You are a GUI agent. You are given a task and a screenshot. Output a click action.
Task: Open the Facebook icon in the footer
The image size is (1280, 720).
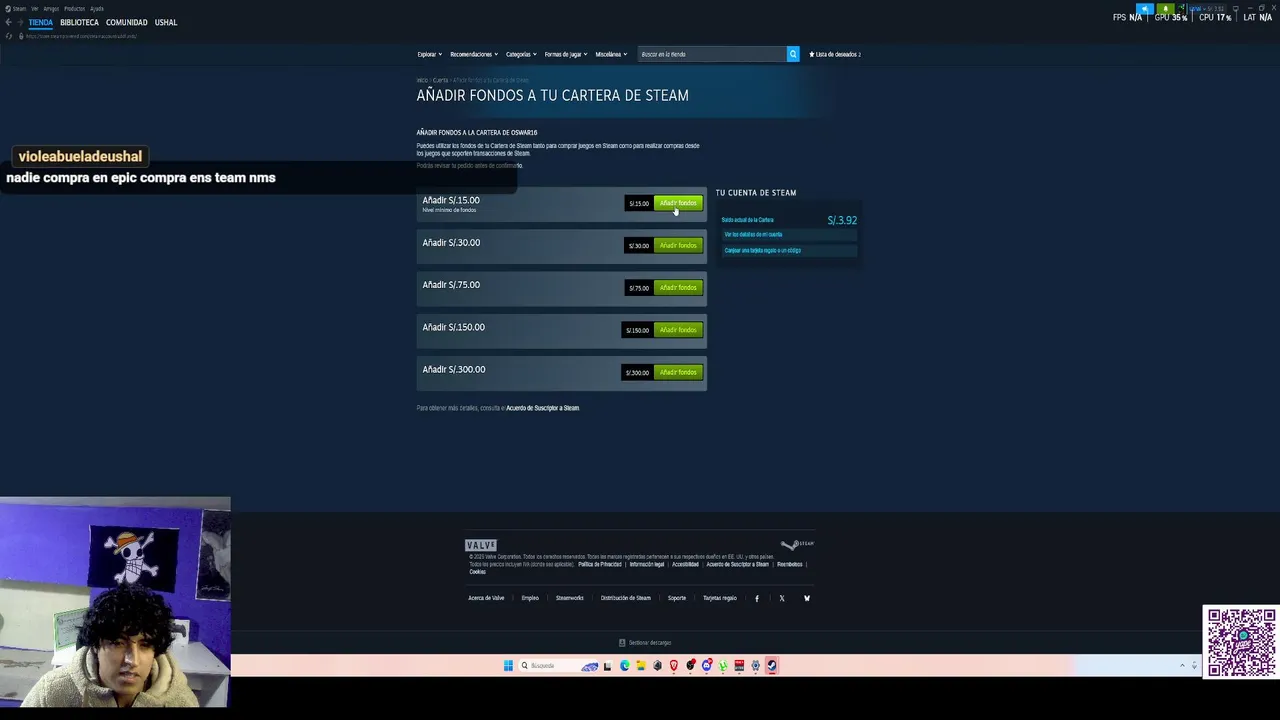click(757, 598)
